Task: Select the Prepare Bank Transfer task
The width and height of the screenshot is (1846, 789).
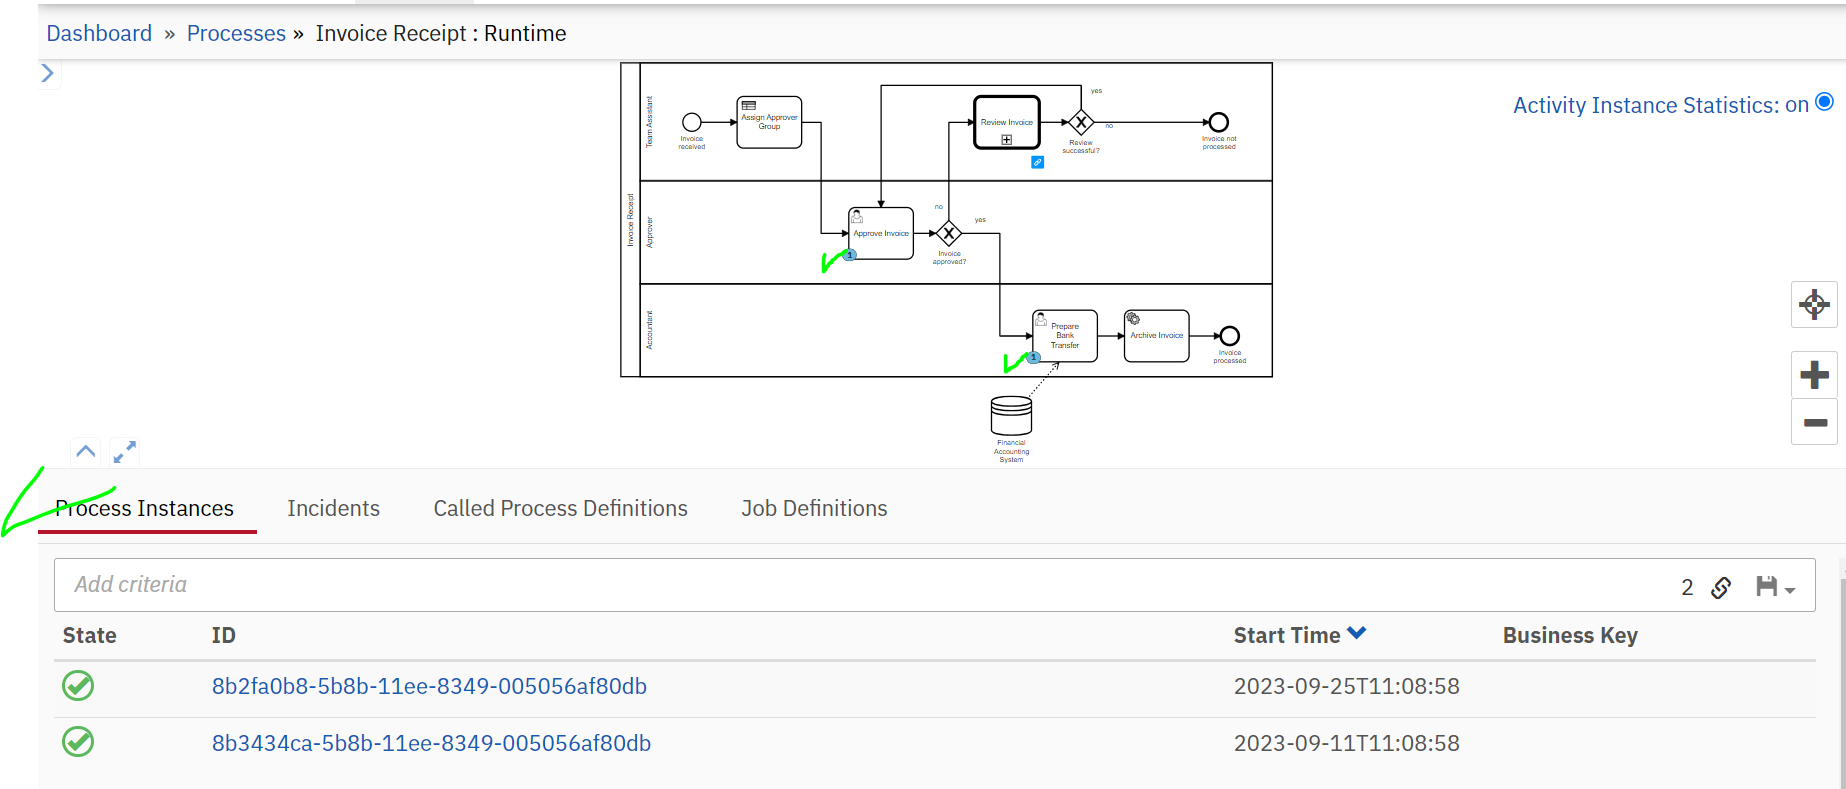Action: [1065, 336]
